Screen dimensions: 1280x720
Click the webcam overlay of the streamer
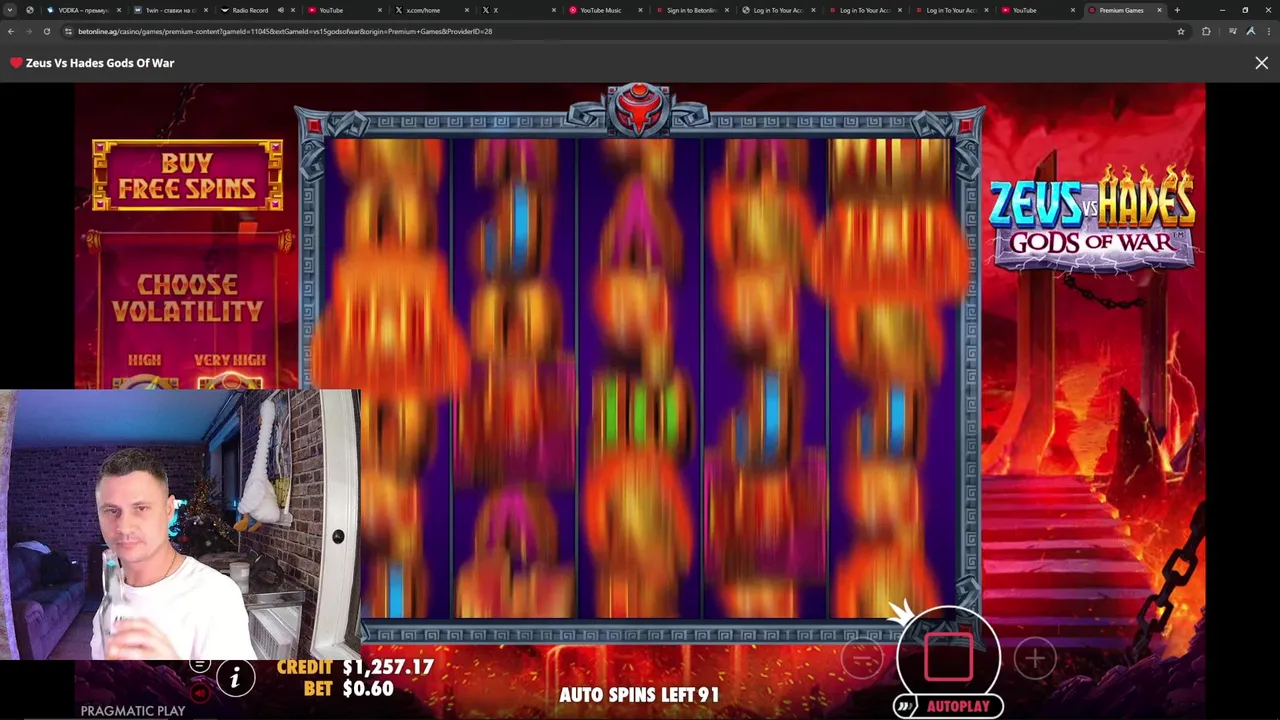180,524
